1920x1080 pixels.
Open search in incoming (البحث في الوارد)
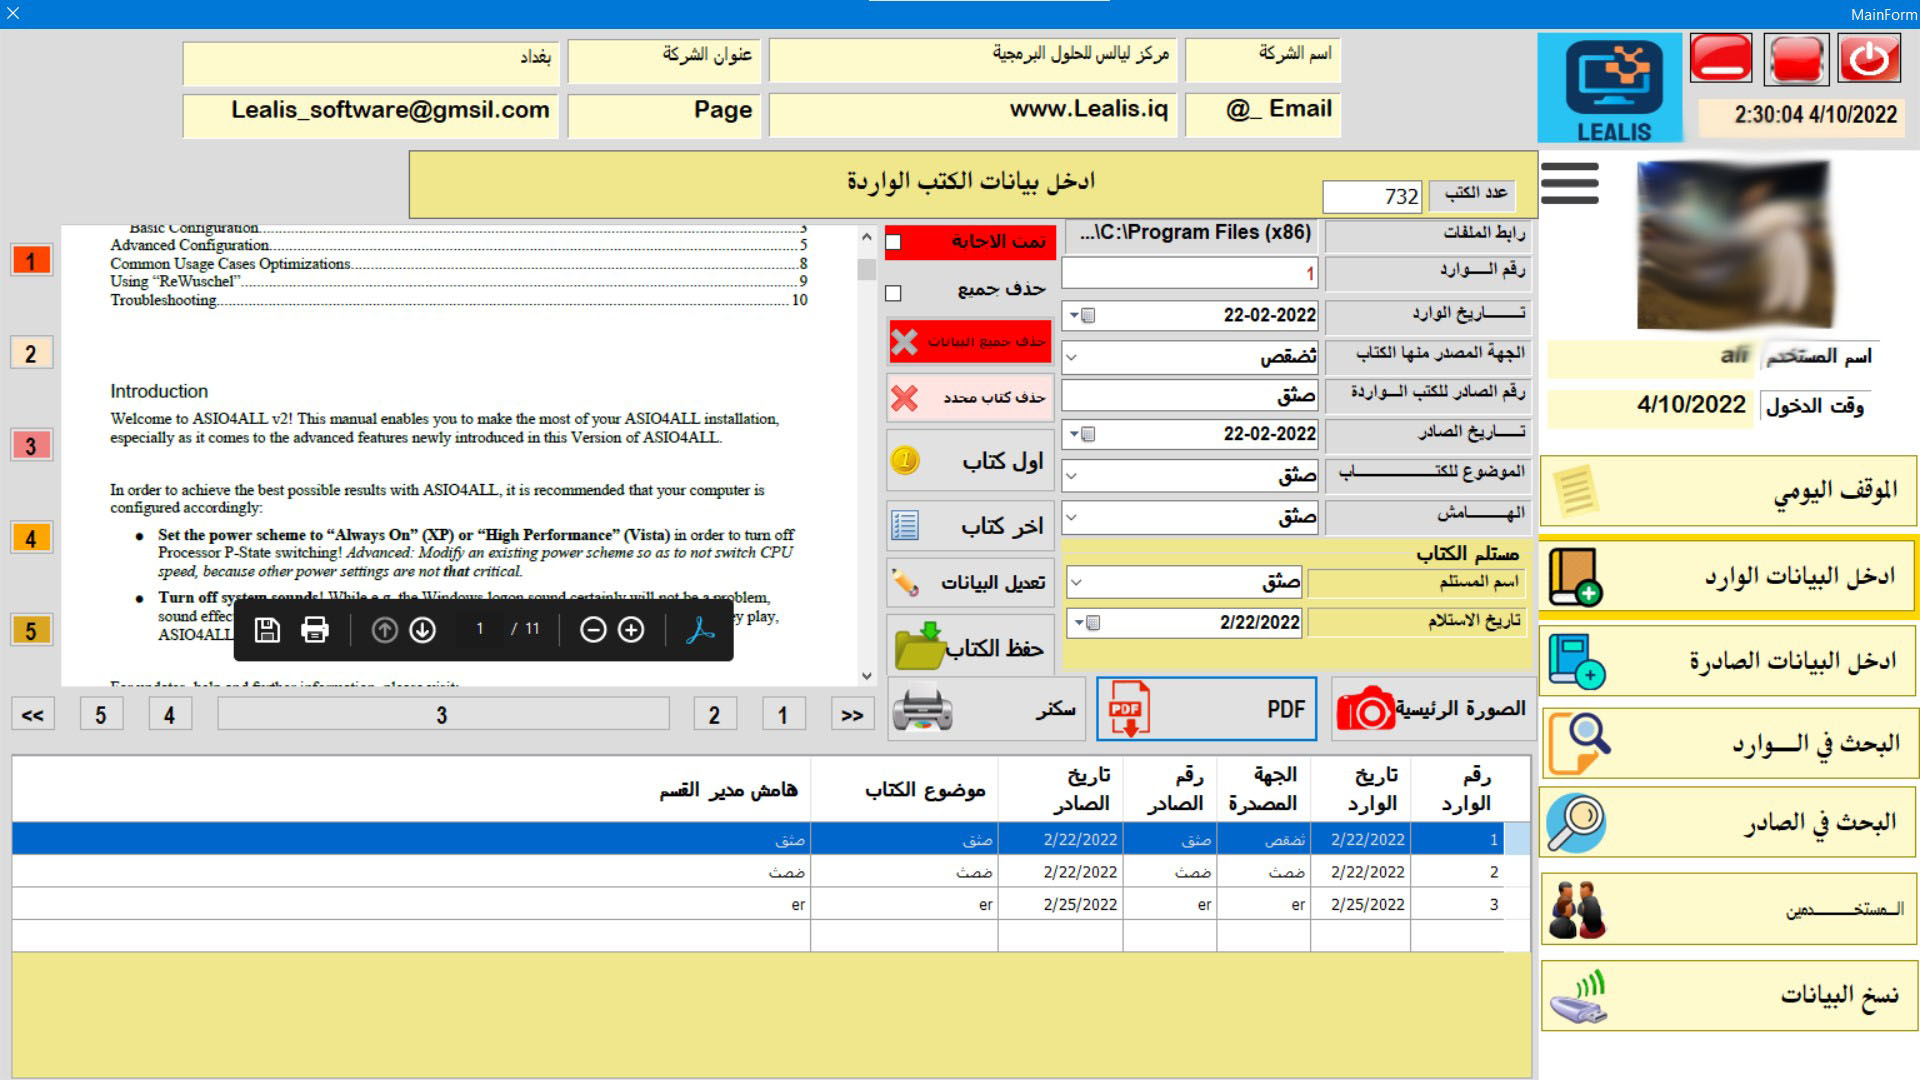pyautogui.click(x=1728, y=743)
